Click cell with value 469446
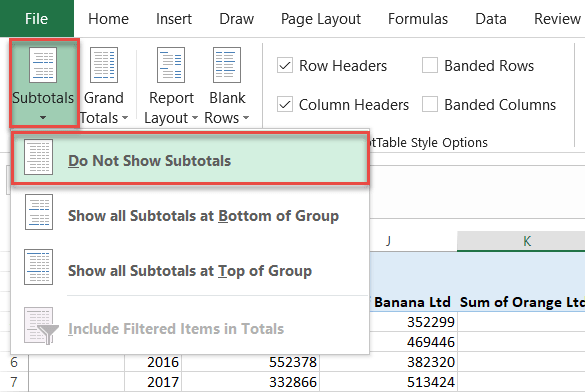 pyautogui.click(x=413, y=342)
